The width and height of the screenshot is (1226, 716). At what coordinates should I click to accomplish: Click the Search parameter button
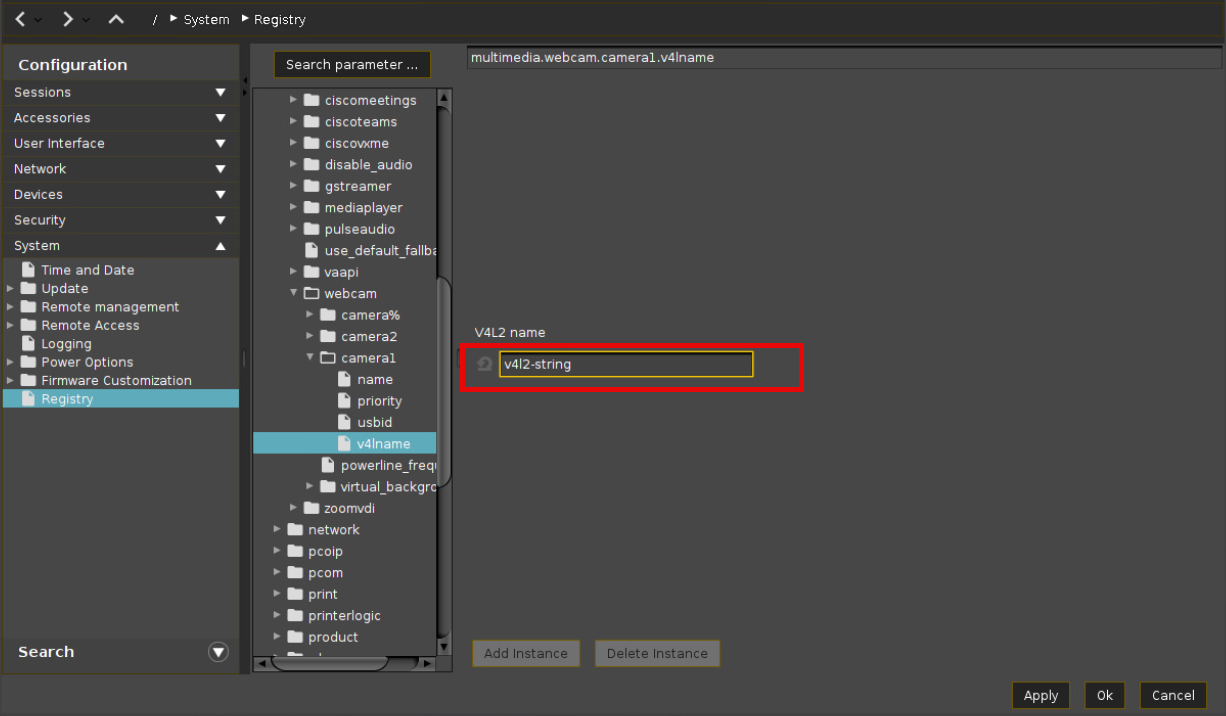point(352,65)
